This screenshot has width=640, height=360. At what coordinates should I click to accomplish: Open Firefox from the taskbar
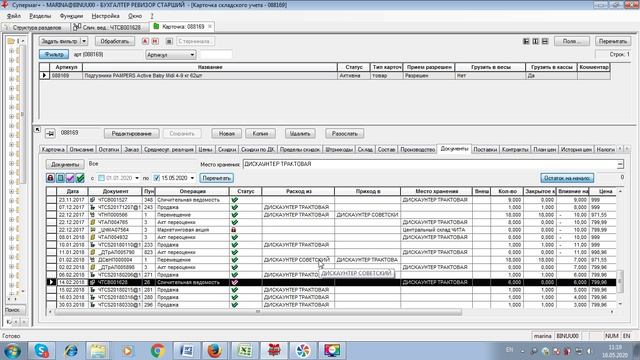click(x=215, y=351)
